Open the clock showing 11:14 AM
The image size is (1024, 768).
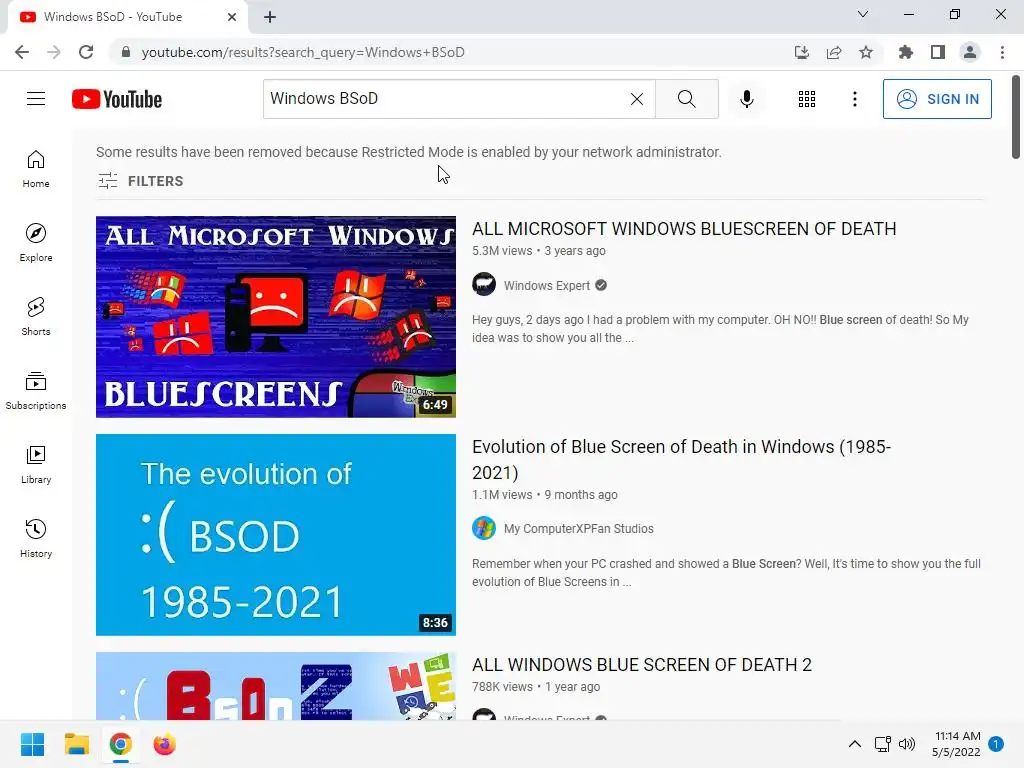coord(956,744)
